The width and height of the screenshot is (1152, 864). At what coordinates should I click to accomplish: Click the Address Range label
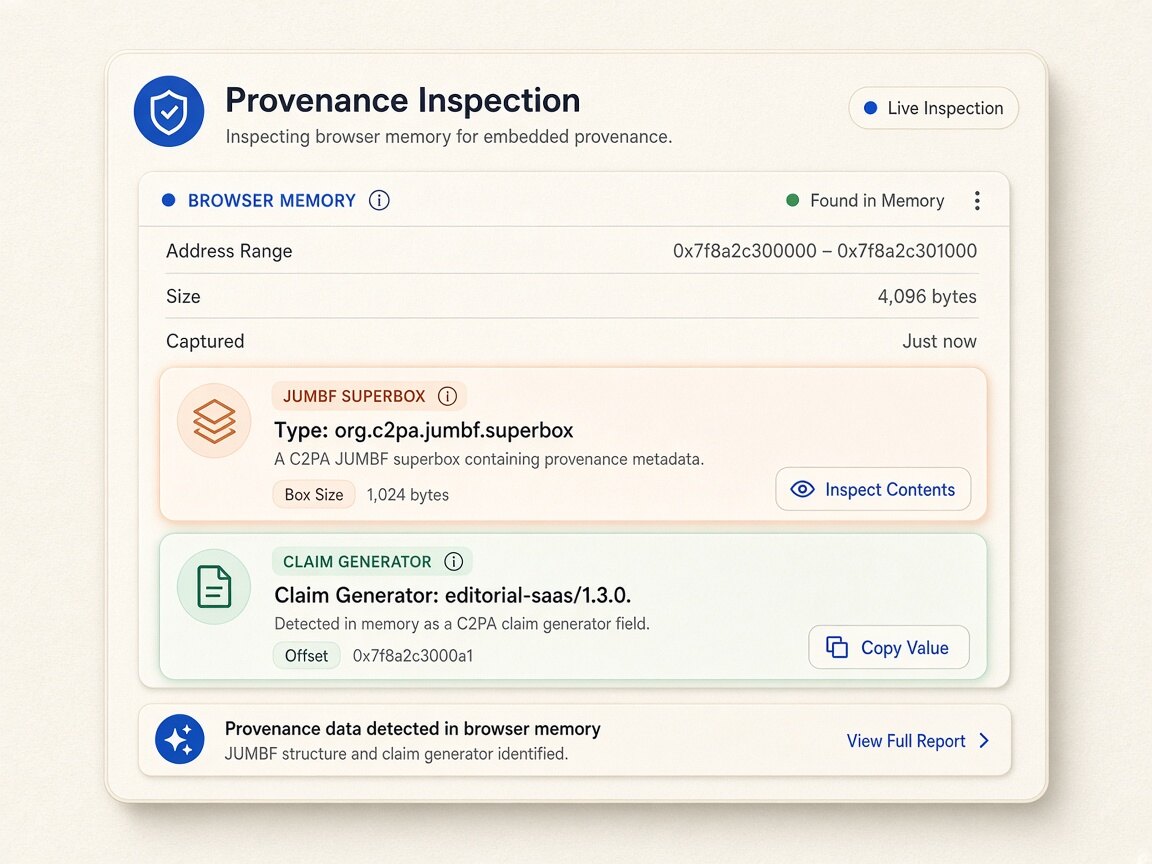(229, 251)
